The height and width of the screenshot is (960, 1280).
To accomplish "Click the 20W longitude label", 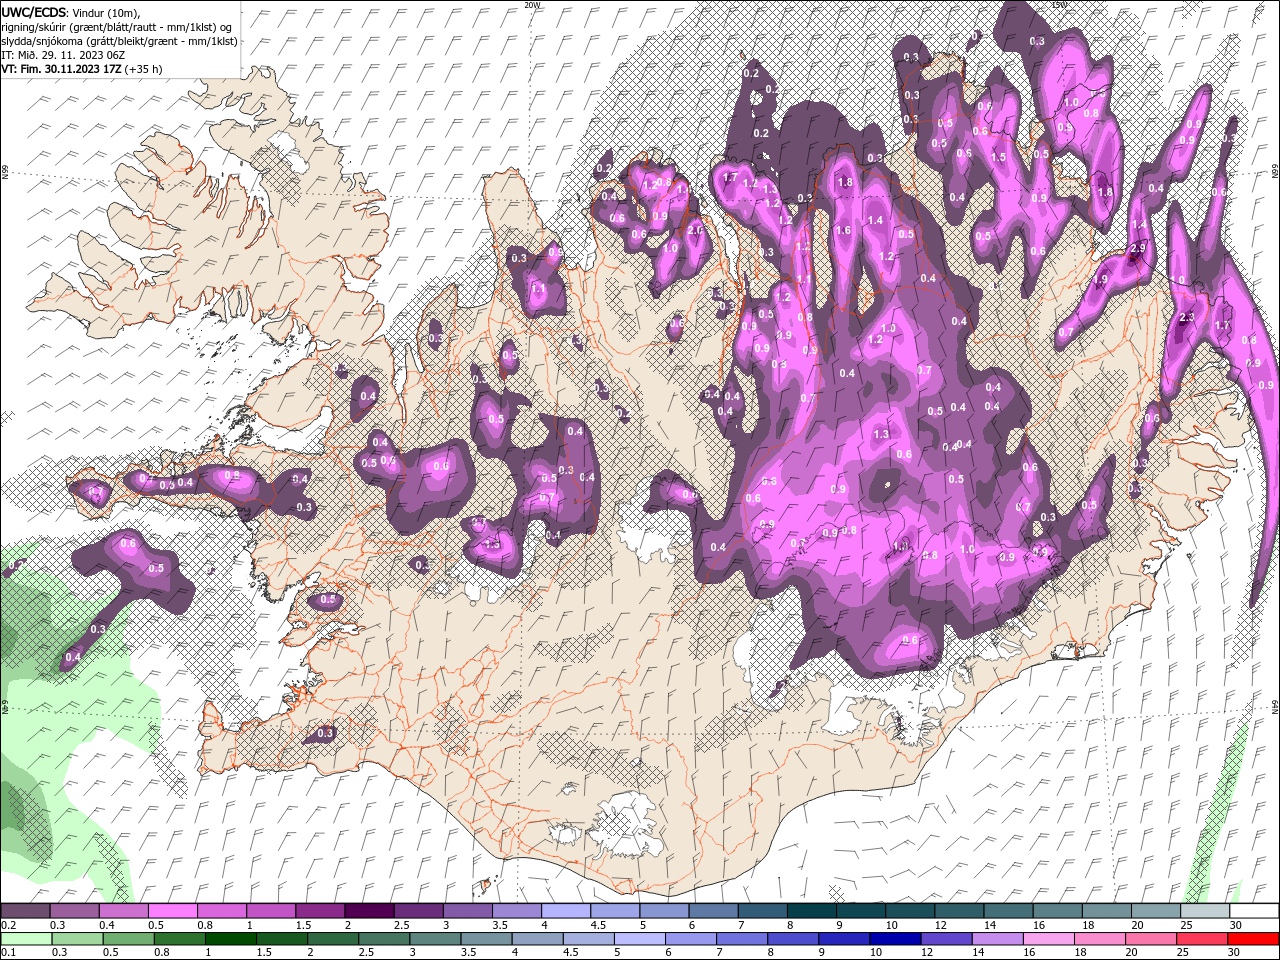I will coord(532,5).
